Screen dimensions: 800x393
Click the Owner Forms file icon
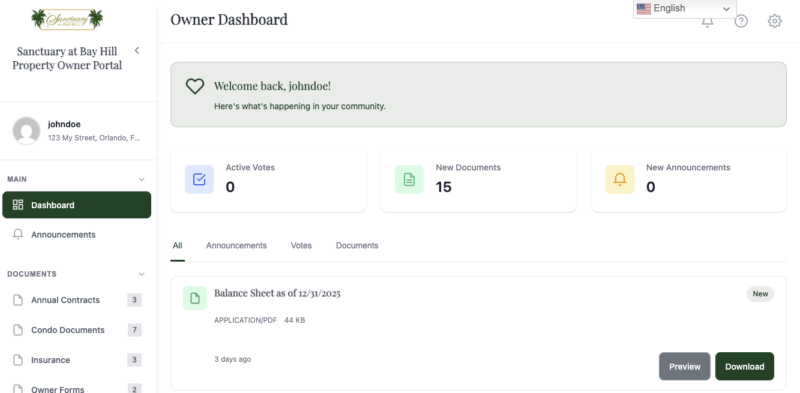[18, 389]
